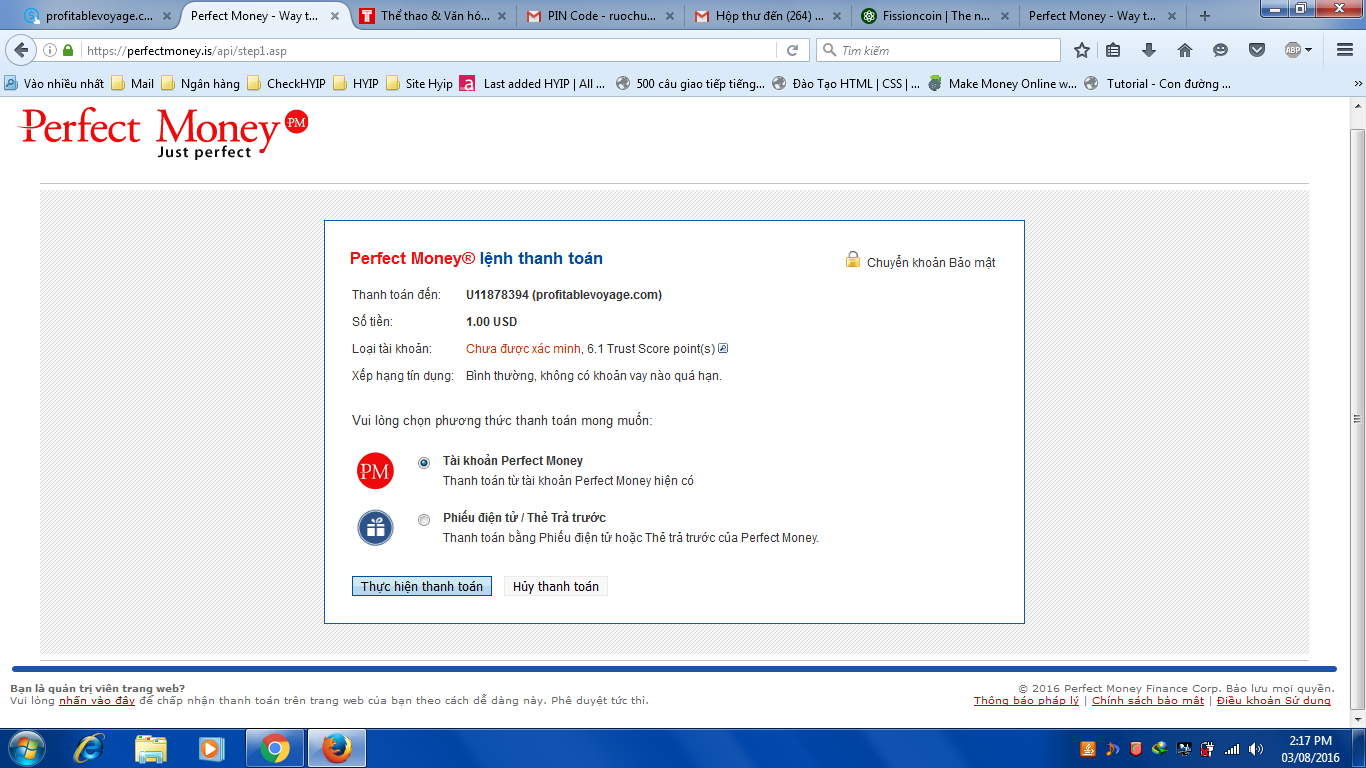Image resolution: width=1366 pixels, height=768 pixels.
Task: Show bookmarks list icon in toolbar
Action: [x=1114, y=50]
